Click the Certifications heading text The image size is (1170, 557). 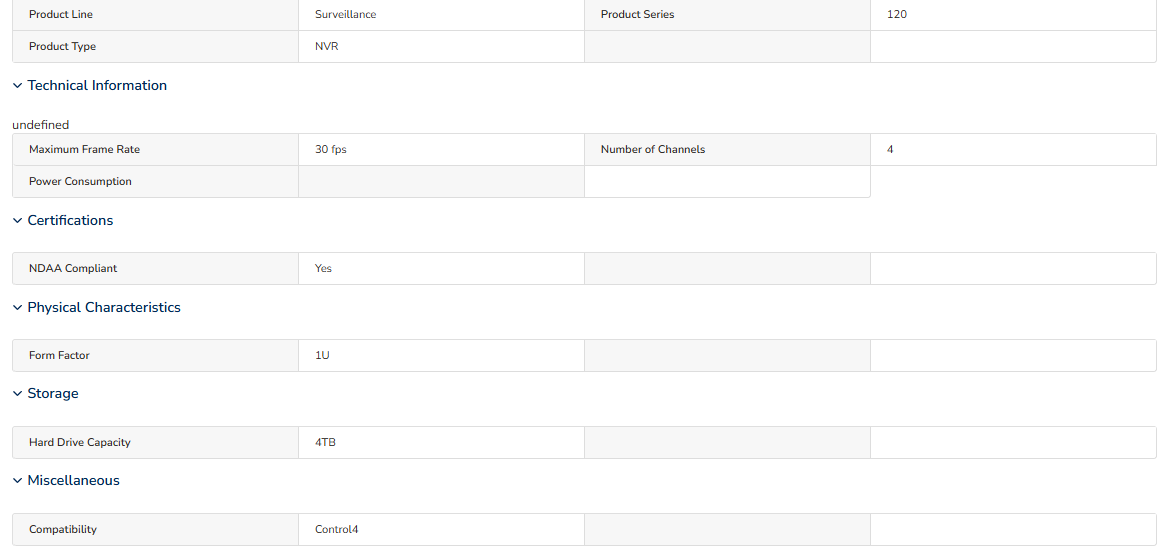(x=70, y=221)
